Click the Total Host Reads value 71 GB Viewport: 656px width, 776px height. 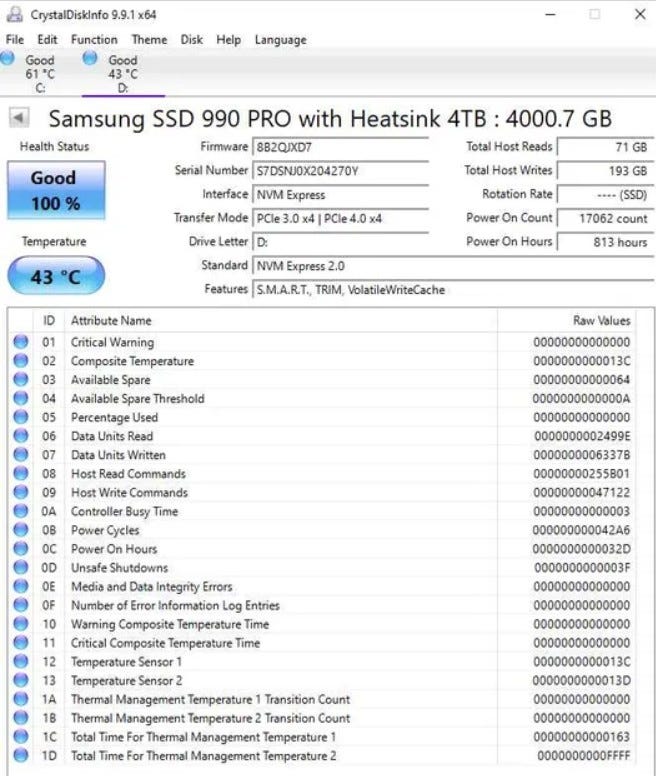[605, 147]
